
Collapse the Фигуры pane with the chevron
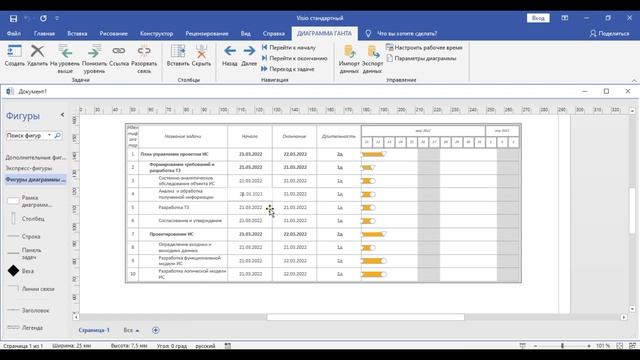click(x=62, y=115)
